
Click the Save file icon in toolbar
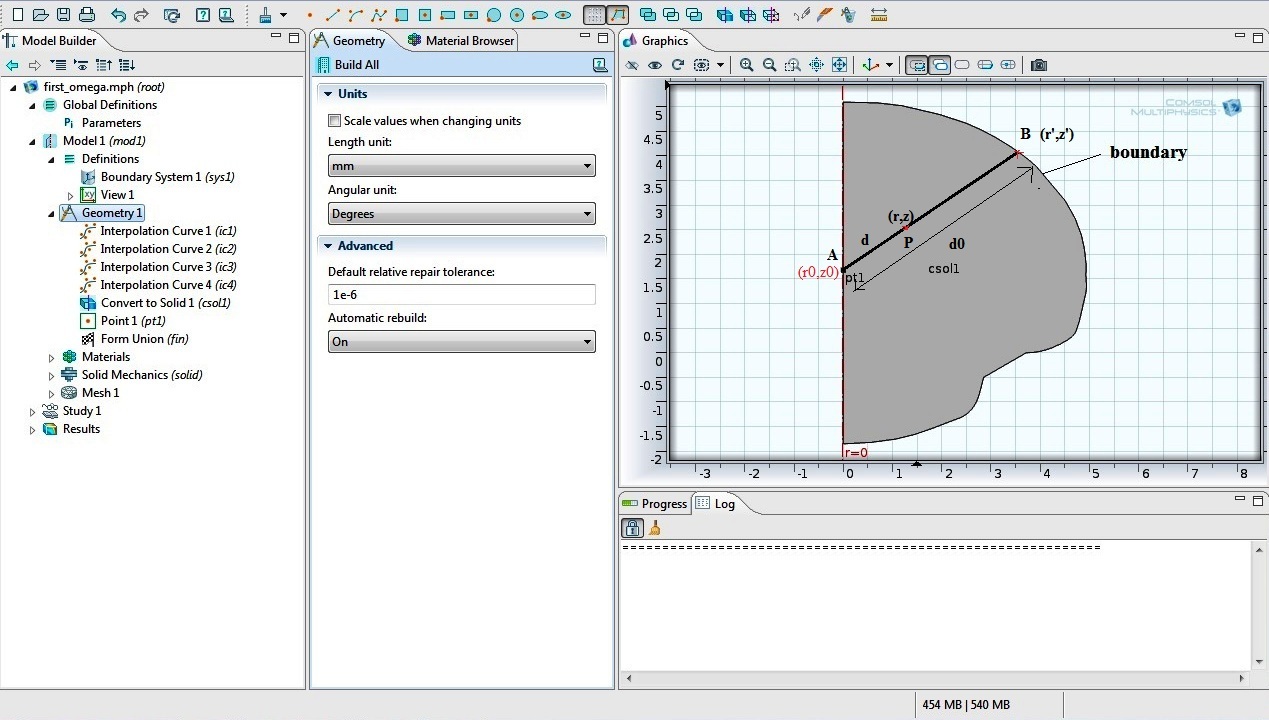pos(64,15)
